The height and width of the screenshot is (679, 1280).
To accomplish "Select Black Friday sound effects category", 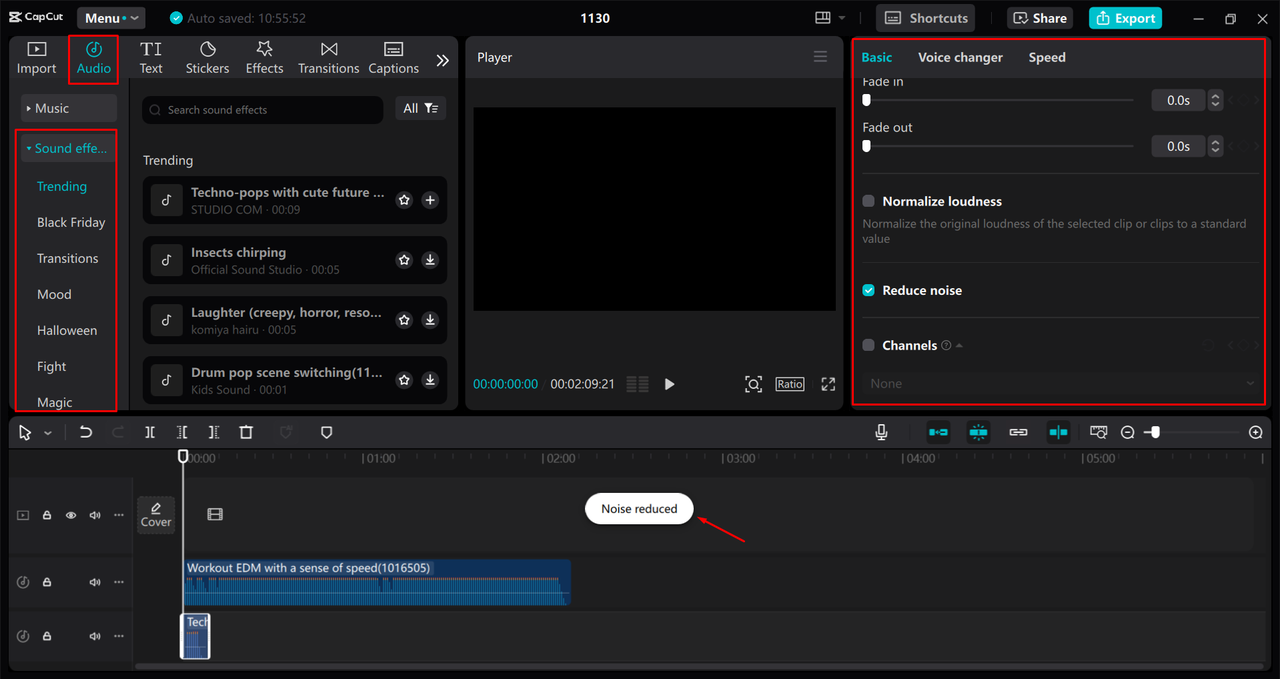I will (x=71, y=222).
